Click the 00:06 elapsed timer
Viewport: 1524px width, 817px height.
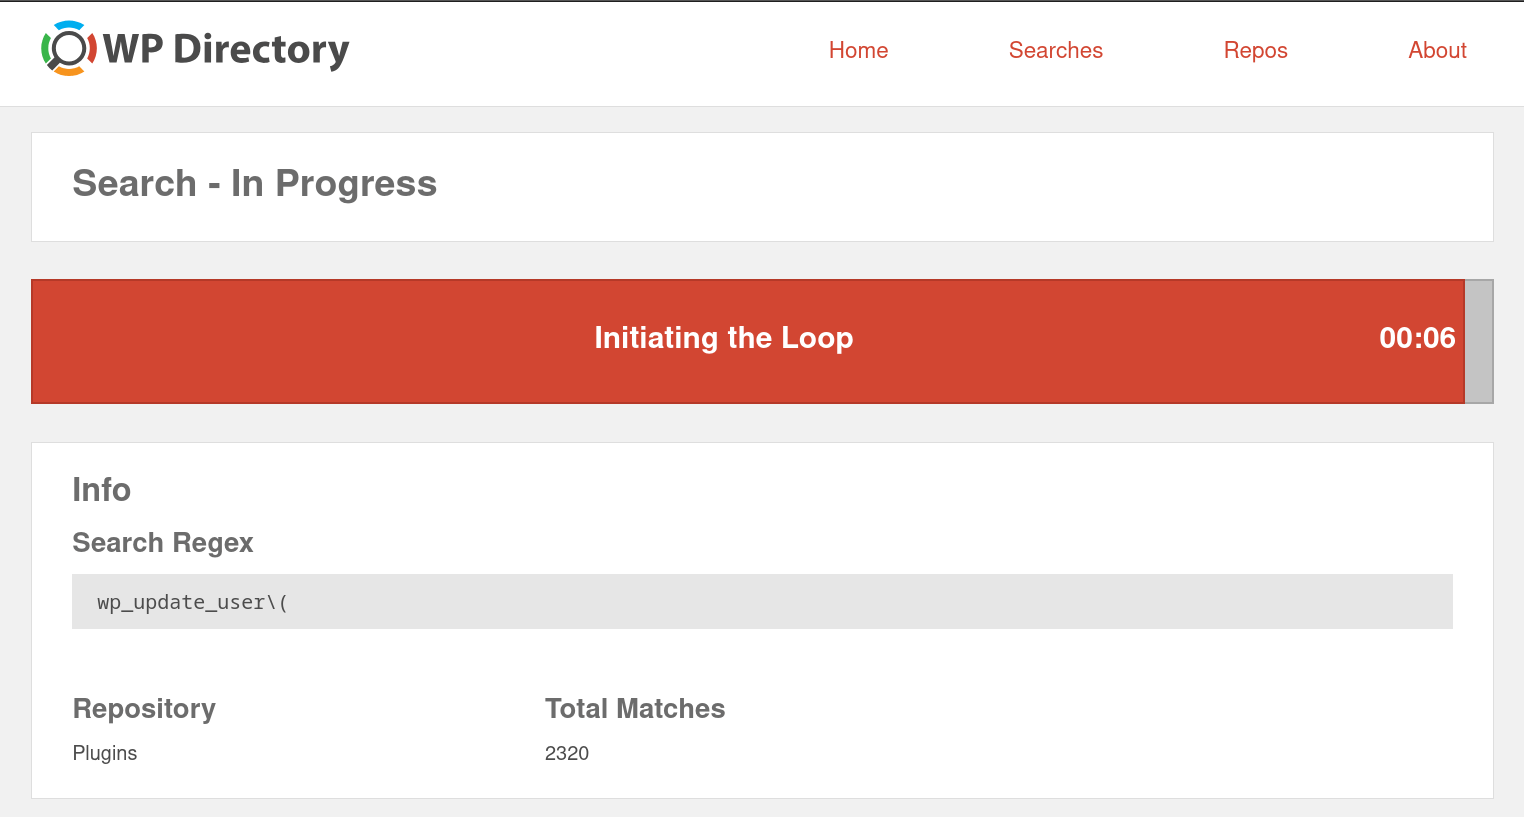click(1417, 338)
